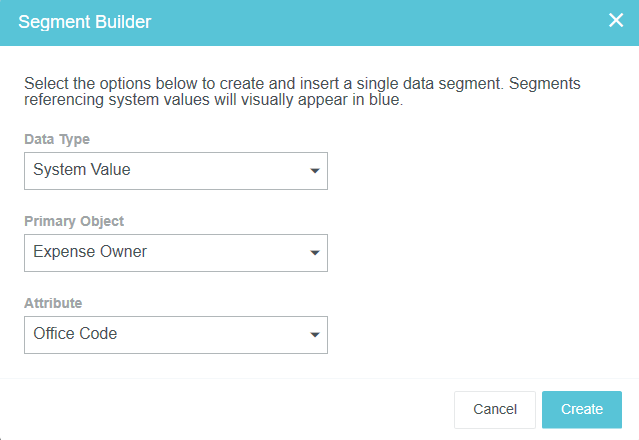Click the Segment Builder title text

[85, 21]
